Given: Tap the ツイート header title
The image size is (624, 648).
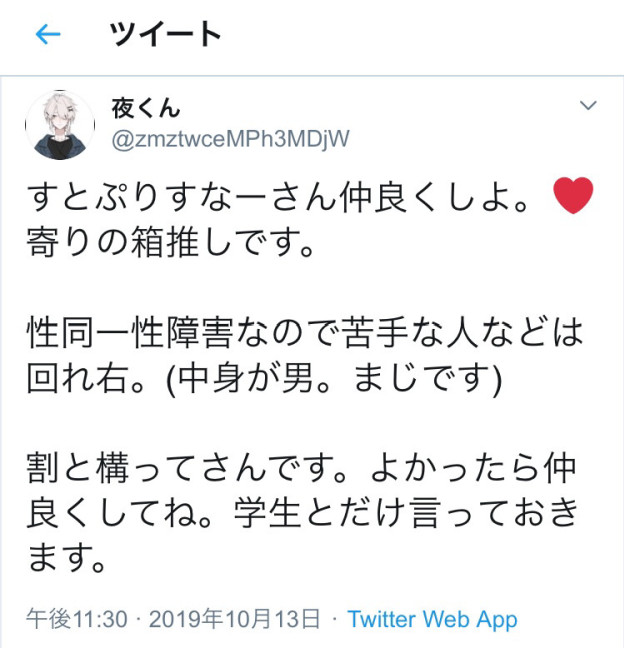Looking at the screenshot, I should click(165, 34).
